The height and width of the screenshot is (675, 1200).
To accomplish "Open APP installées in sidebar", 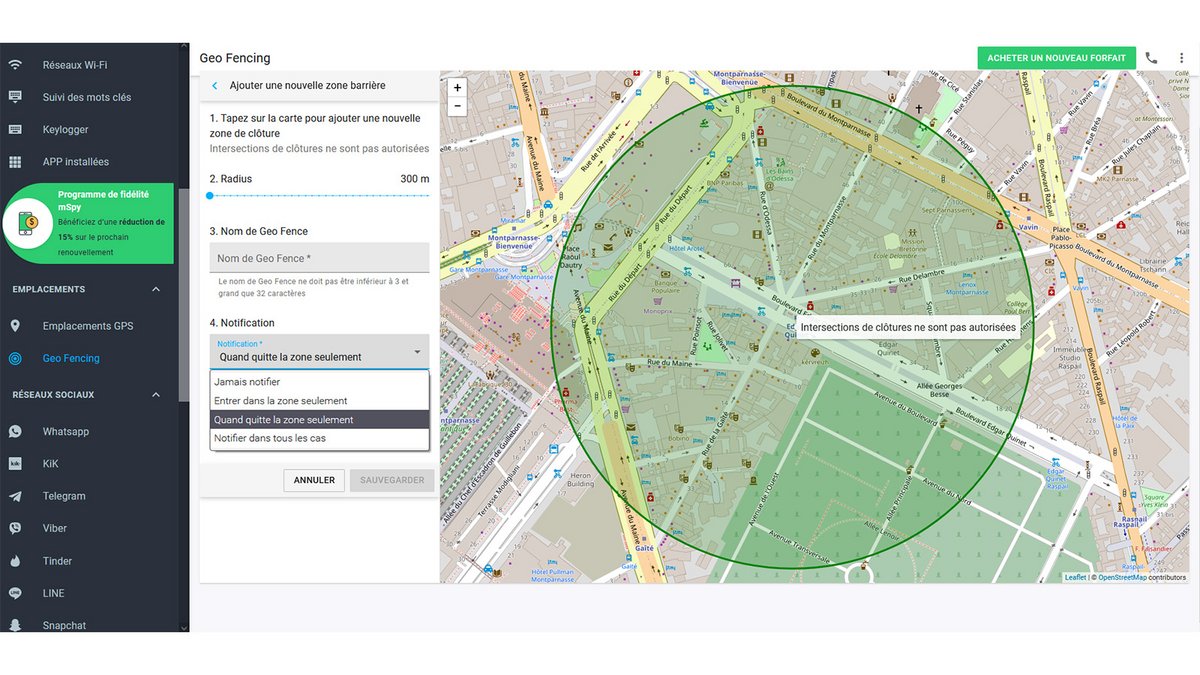I will pos(76,161).
